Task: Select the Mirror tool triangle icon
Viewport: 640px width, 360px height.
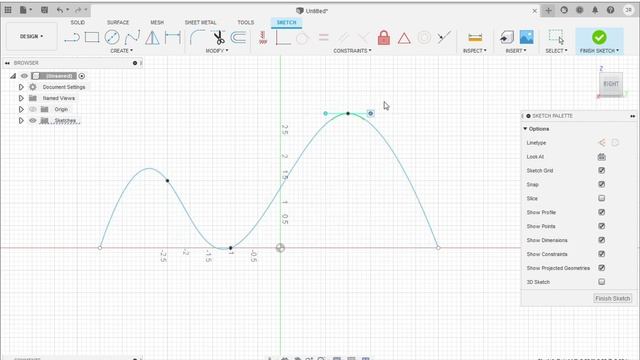Action: [x=152, y=38]
